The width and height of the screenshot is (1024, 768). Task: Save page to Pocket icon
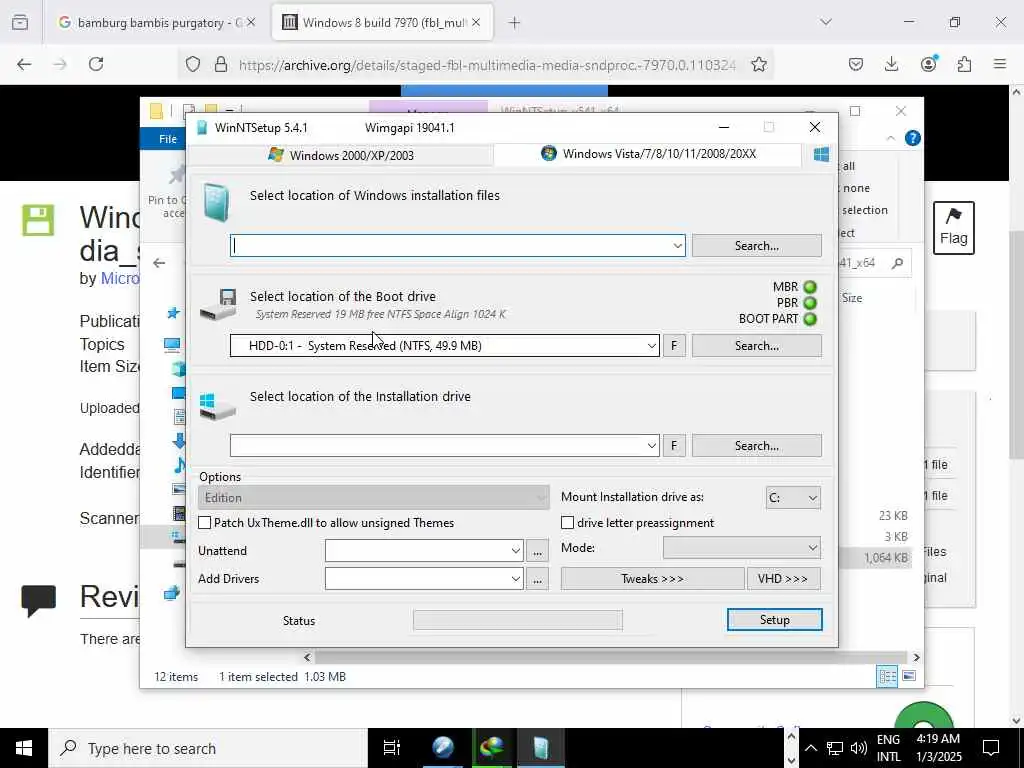click(856, 64)
